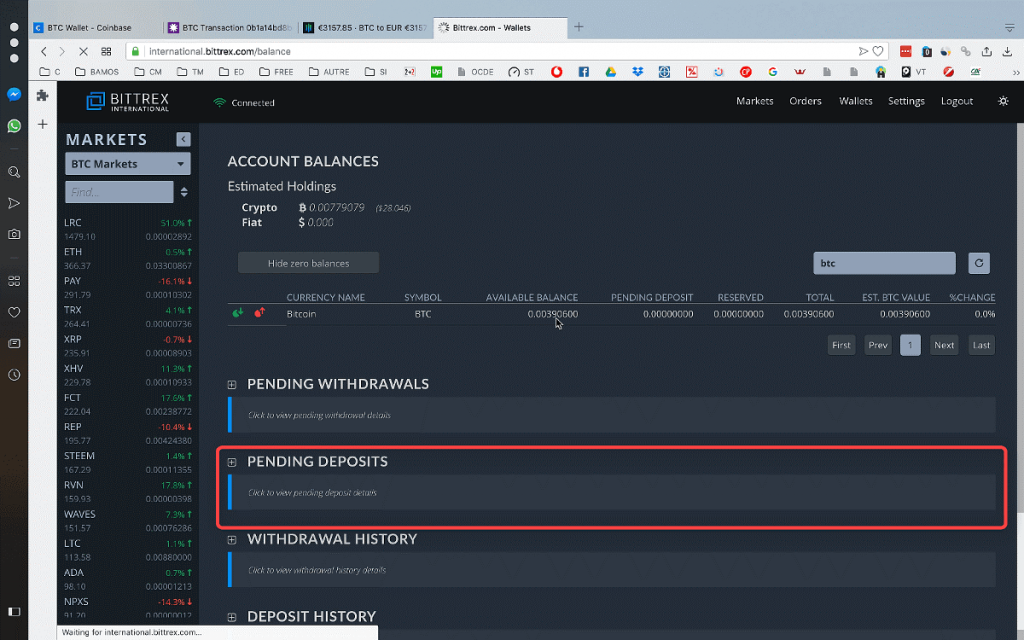Open the tab menu icon beside the tab strip
Screen dimensions: 1024x640
coord(1010,27)
